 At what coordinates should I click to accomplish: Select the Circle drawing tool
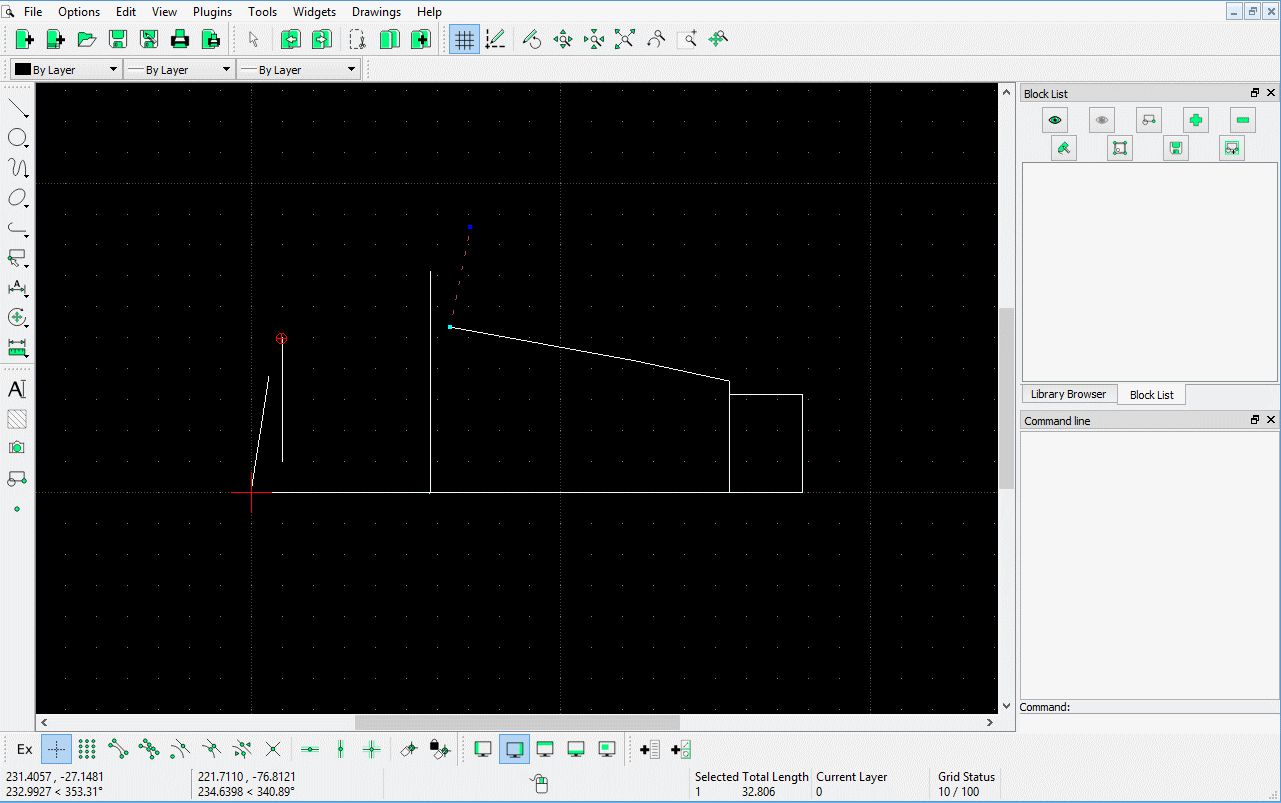[17, 138]
